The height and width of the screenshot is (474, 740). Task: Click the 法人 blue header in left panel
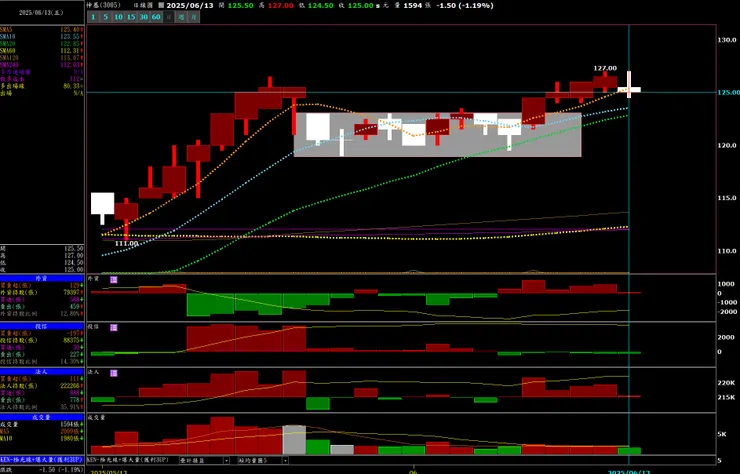pyautogui.click(x=42, y=372)
